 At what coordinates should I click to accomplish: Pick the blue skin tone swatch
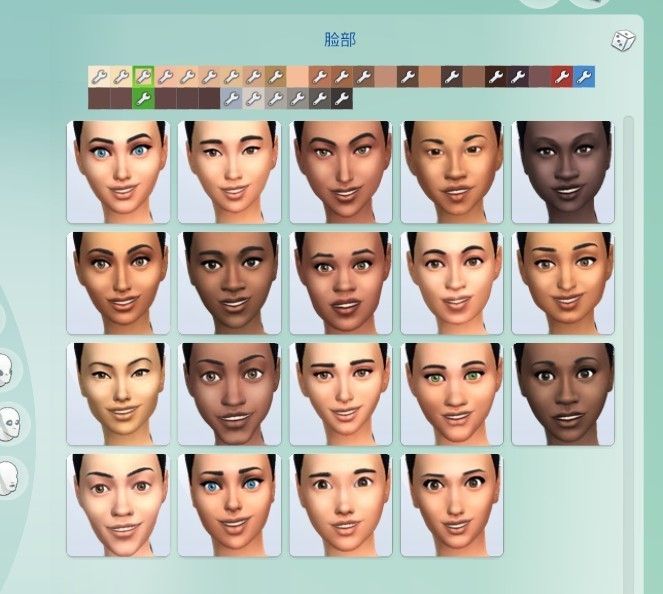[x=584, y=77]
